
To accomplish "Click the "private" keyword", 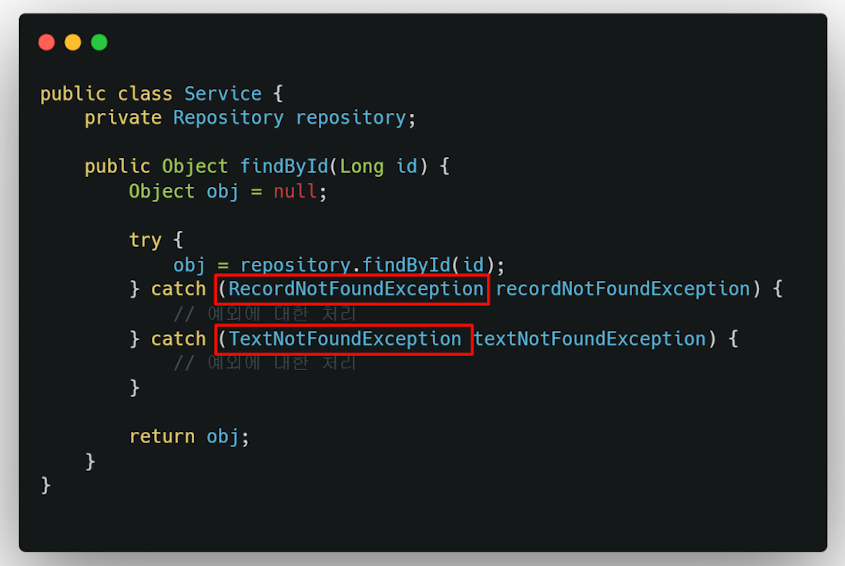I will point(123,118).
